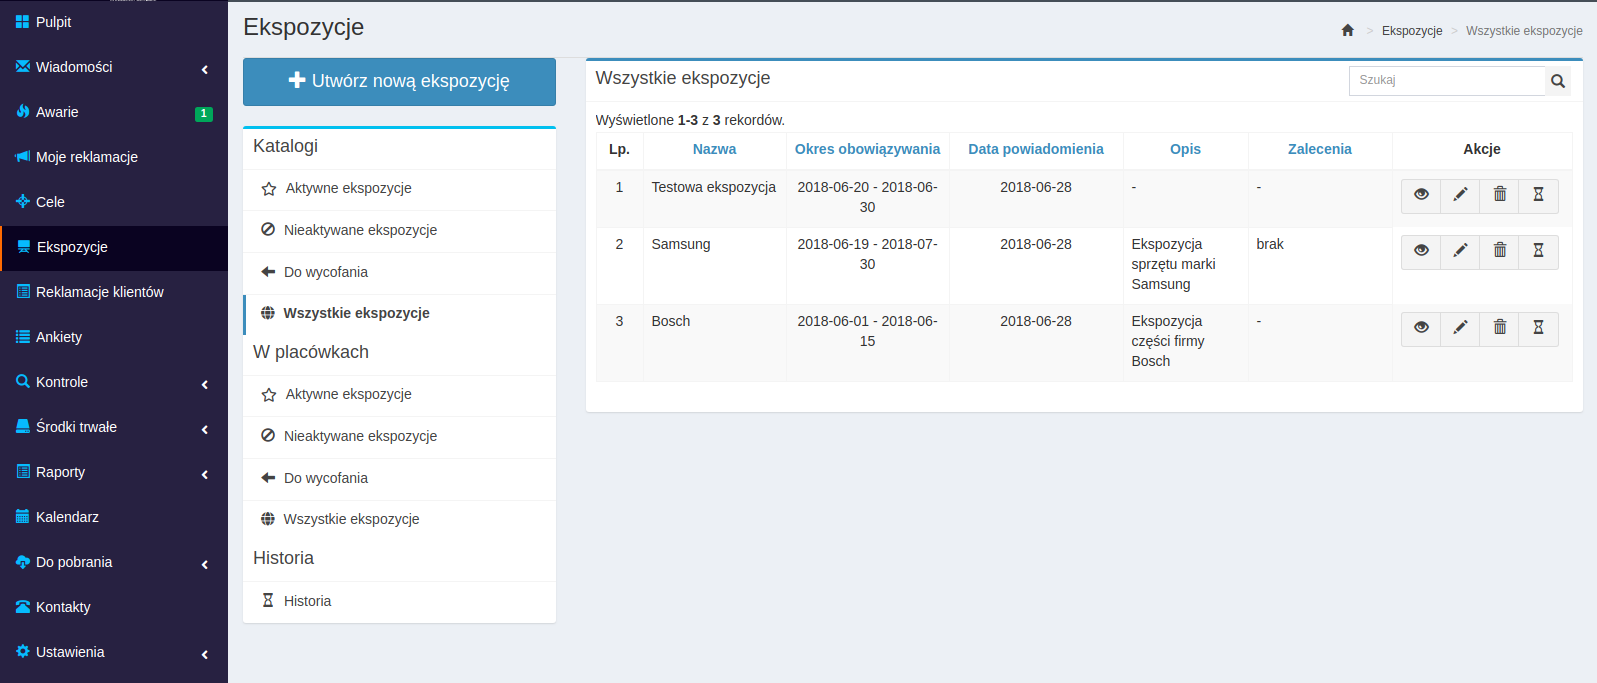
Task: View Testowa ekspozycja with the eye icon
Action: 1421,195
